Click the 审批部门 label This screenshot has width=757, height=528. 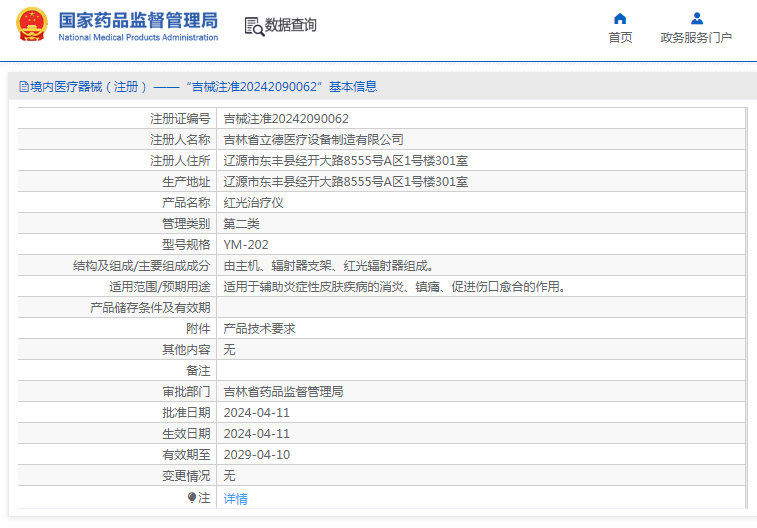click(186, 392)
